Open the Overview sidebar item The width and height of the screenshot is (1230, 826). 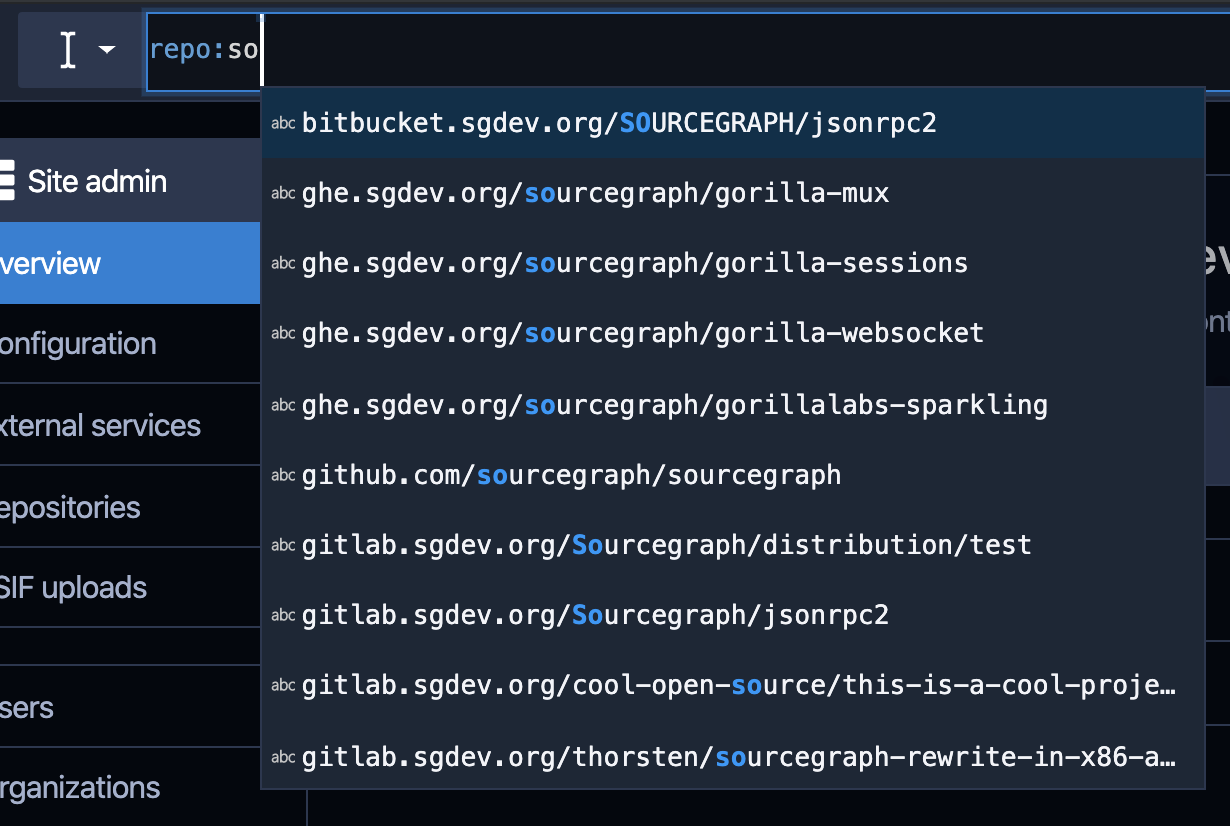(x=130, y=263)
